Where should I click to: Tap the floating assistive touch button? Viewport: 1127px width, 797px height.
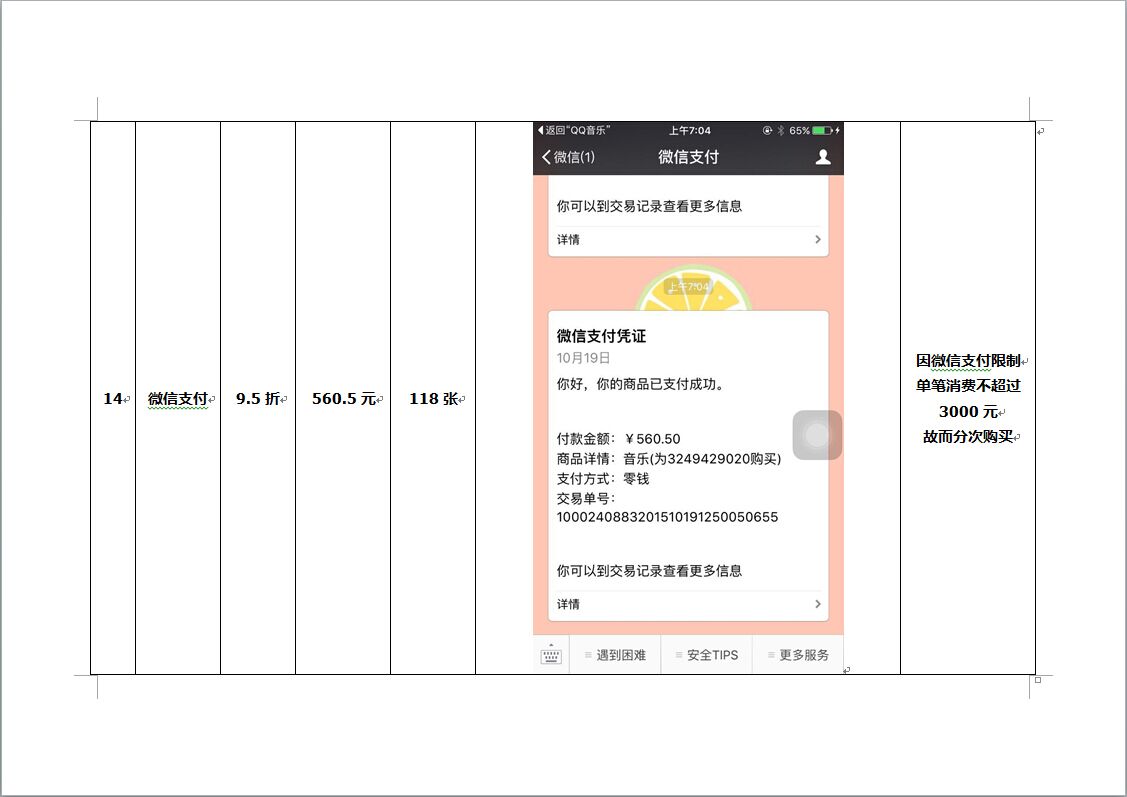817,435
